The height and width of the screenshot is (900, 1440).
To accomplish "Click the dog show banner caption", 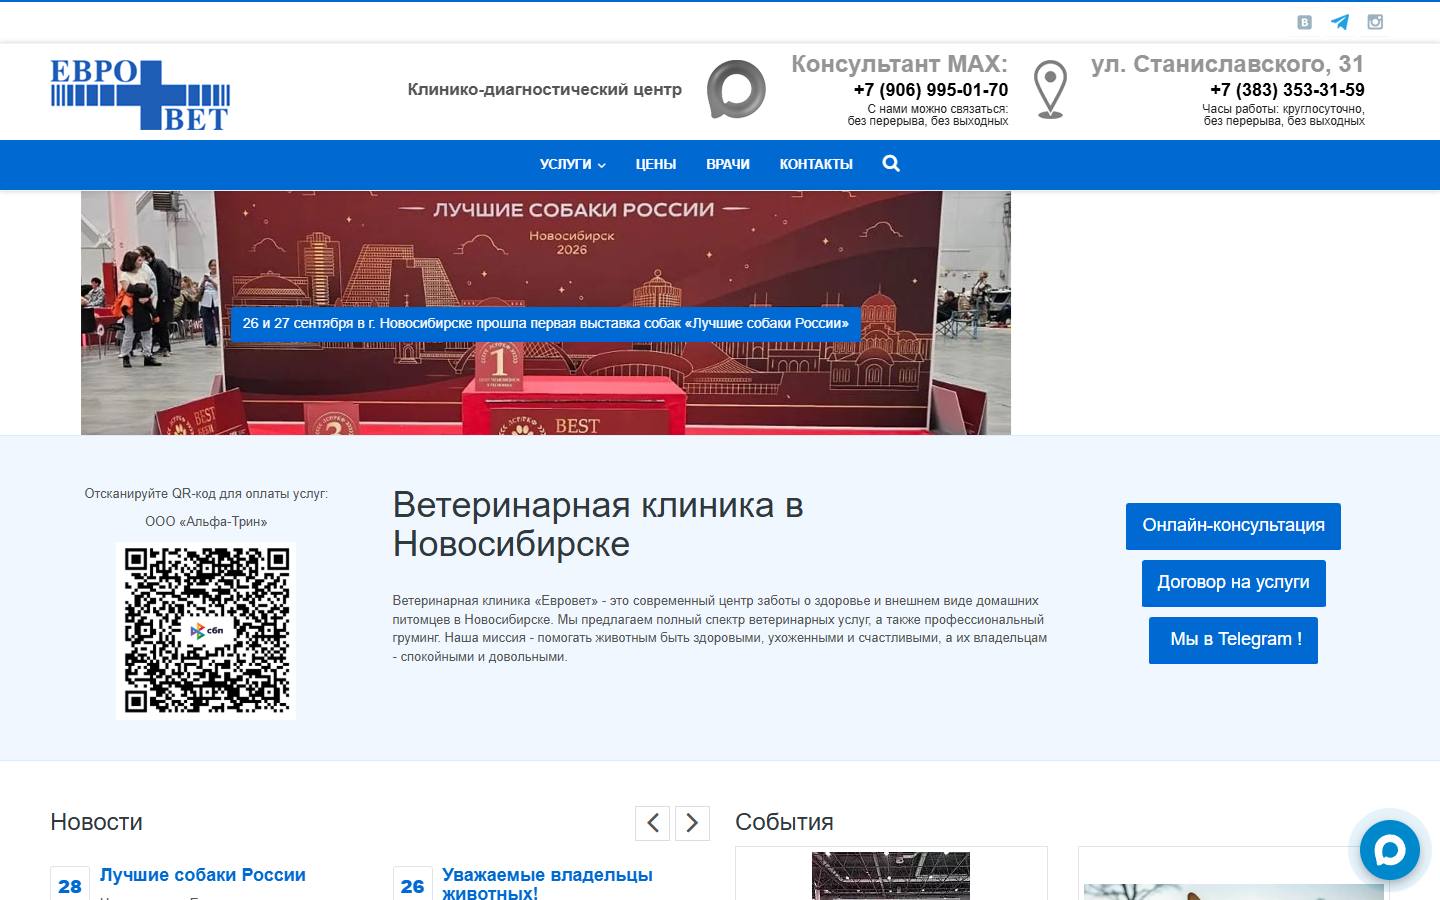I will (x=546, y=324).
